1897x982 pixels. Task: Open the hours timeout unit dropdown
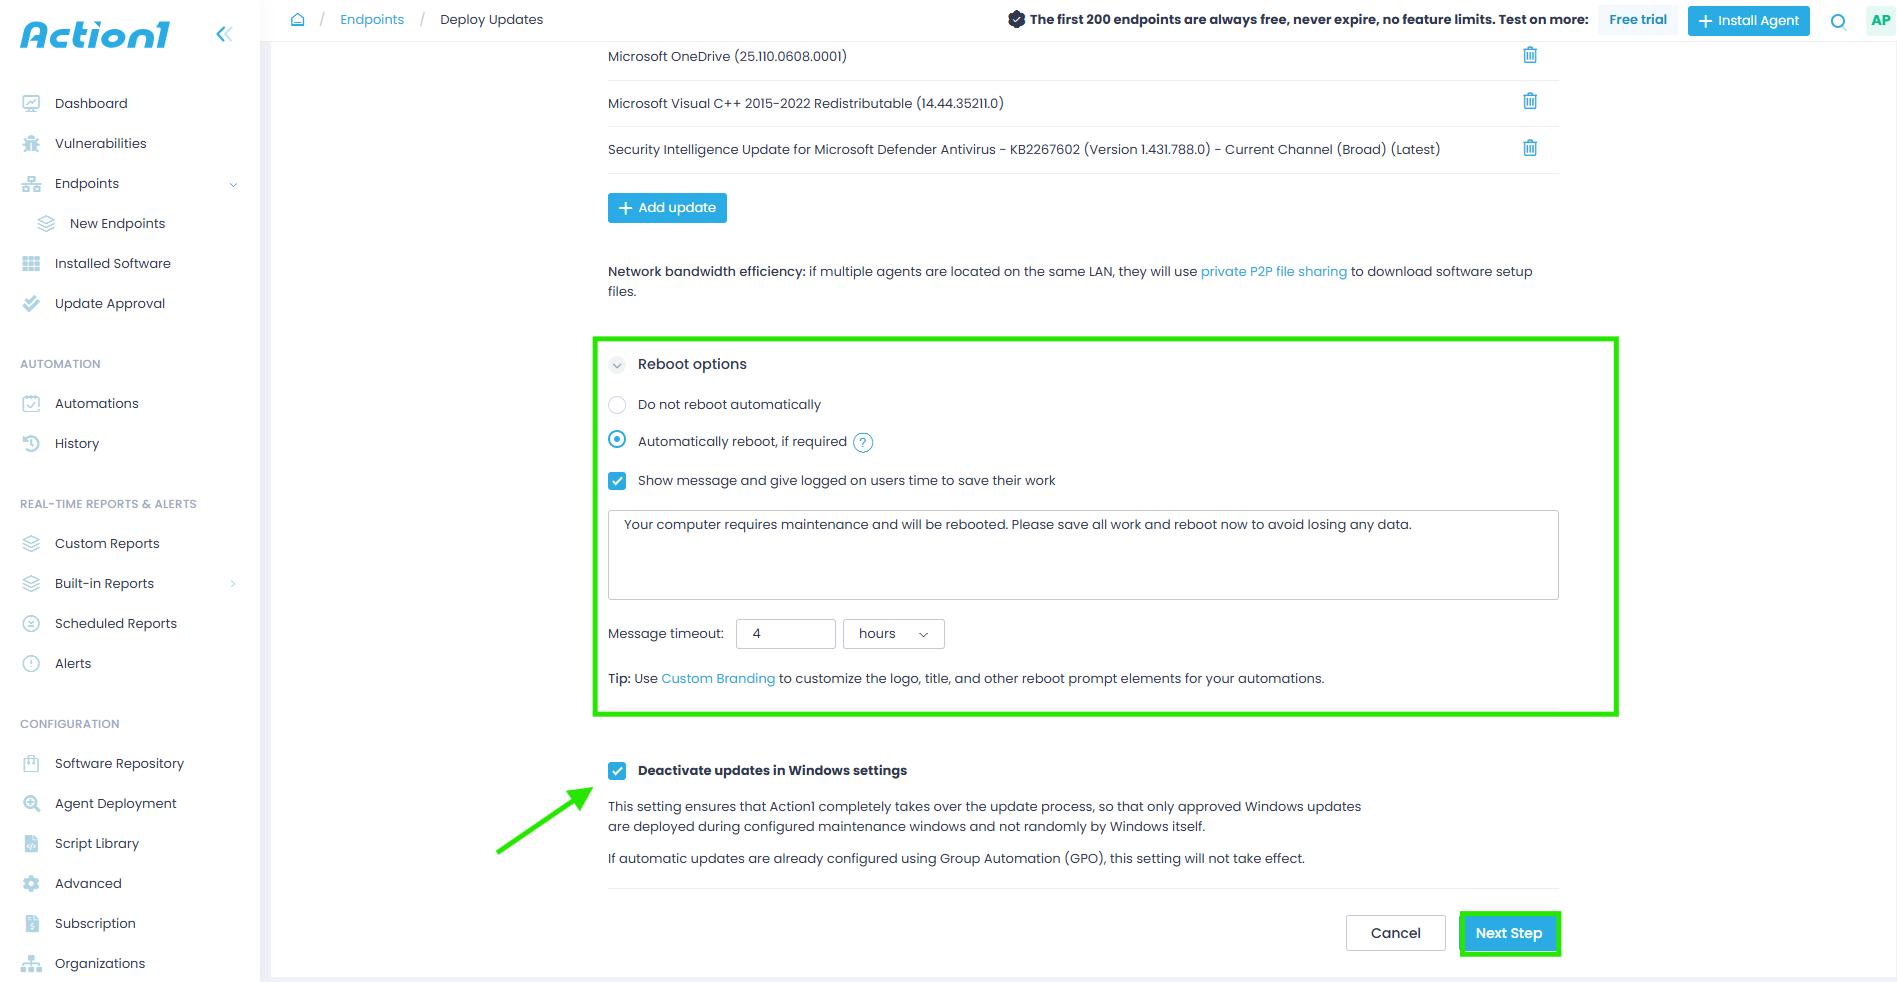(893, 634)
